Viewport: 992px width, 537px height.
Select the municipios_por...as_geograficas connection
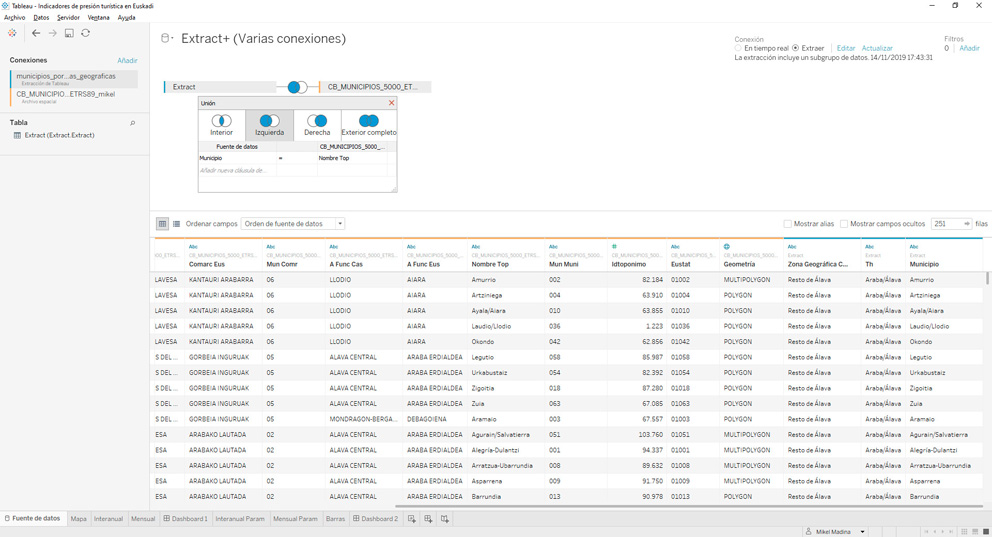[73, 78]
